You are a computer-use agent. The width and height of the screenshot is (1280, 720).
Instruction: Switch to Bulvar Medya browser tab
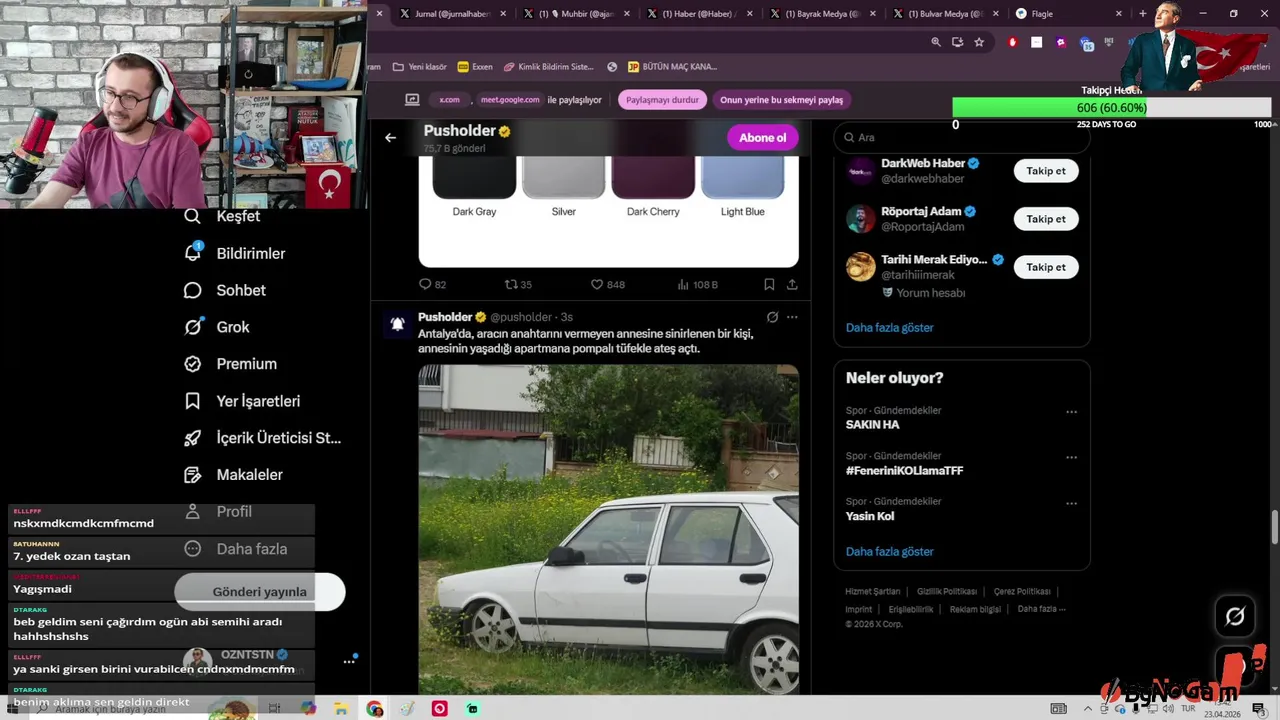[x=946, y=14]
